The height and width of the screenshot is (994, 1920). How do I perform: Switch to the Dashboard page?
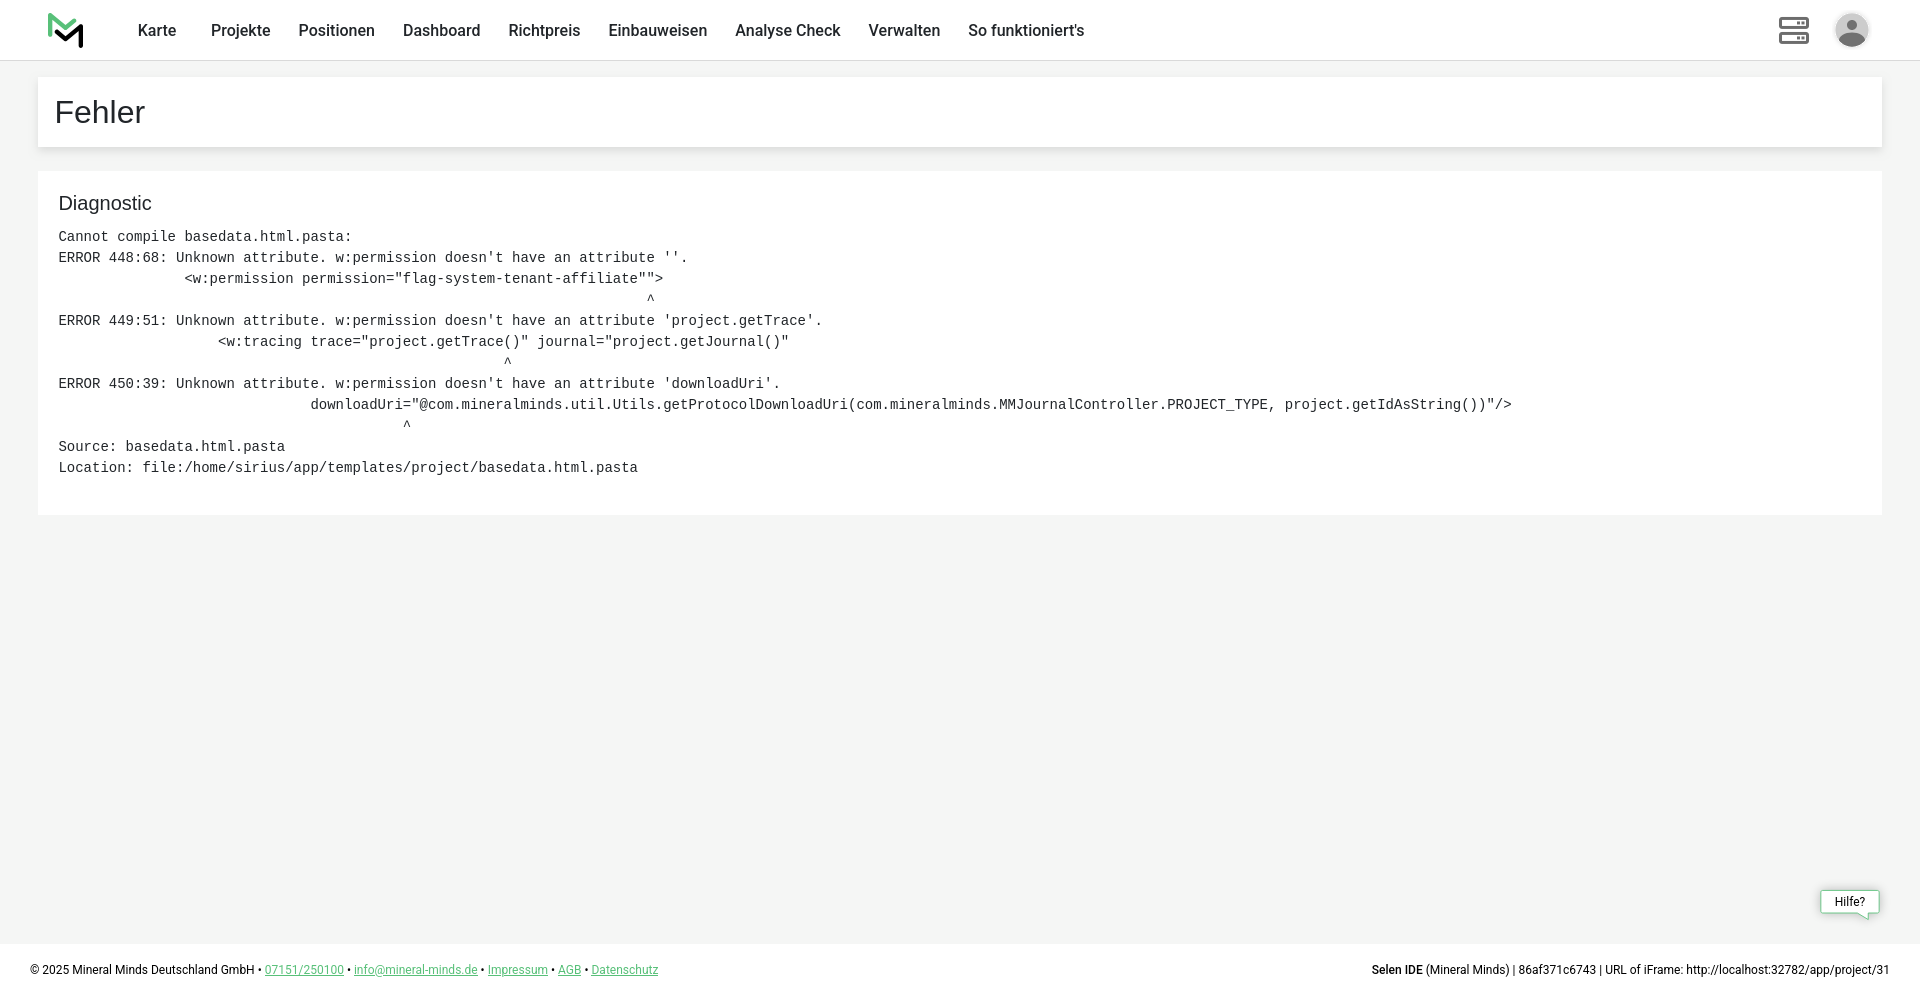441,31
